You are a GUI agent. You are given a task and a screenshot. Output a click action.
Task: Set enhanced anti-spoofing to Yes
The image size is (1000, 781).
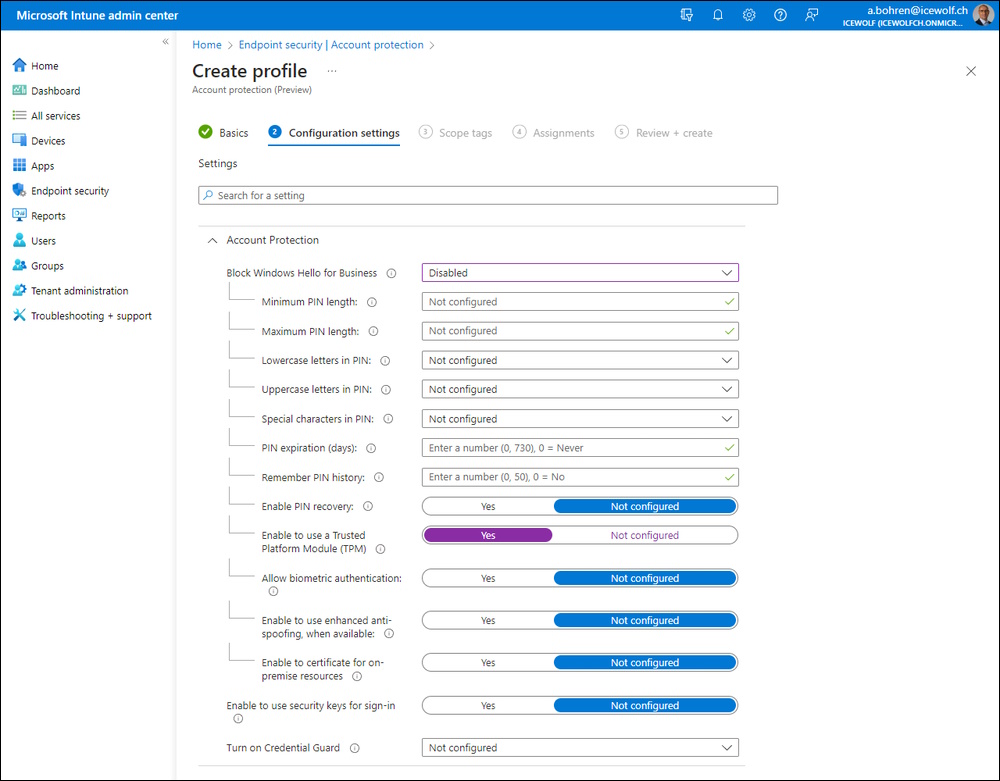pyautogui.click(x=488, y=620)
